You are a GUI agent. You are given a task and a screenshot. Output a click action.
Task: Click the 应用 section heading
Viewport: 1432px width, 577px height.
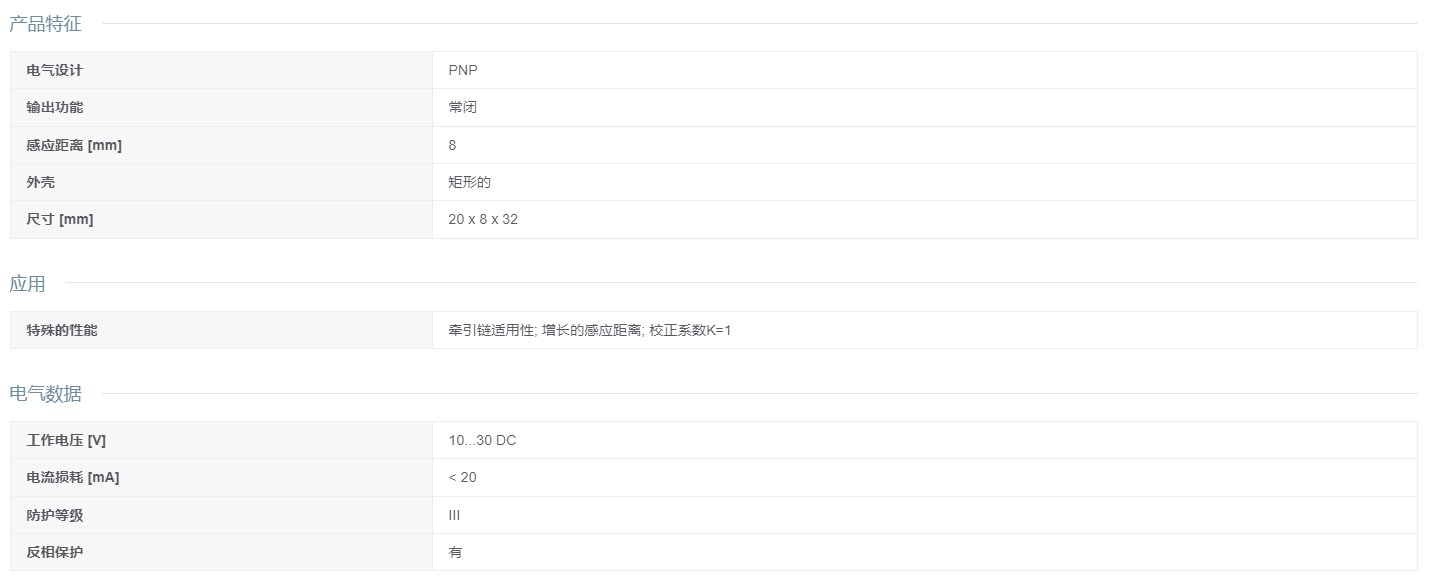pos(27,283)
